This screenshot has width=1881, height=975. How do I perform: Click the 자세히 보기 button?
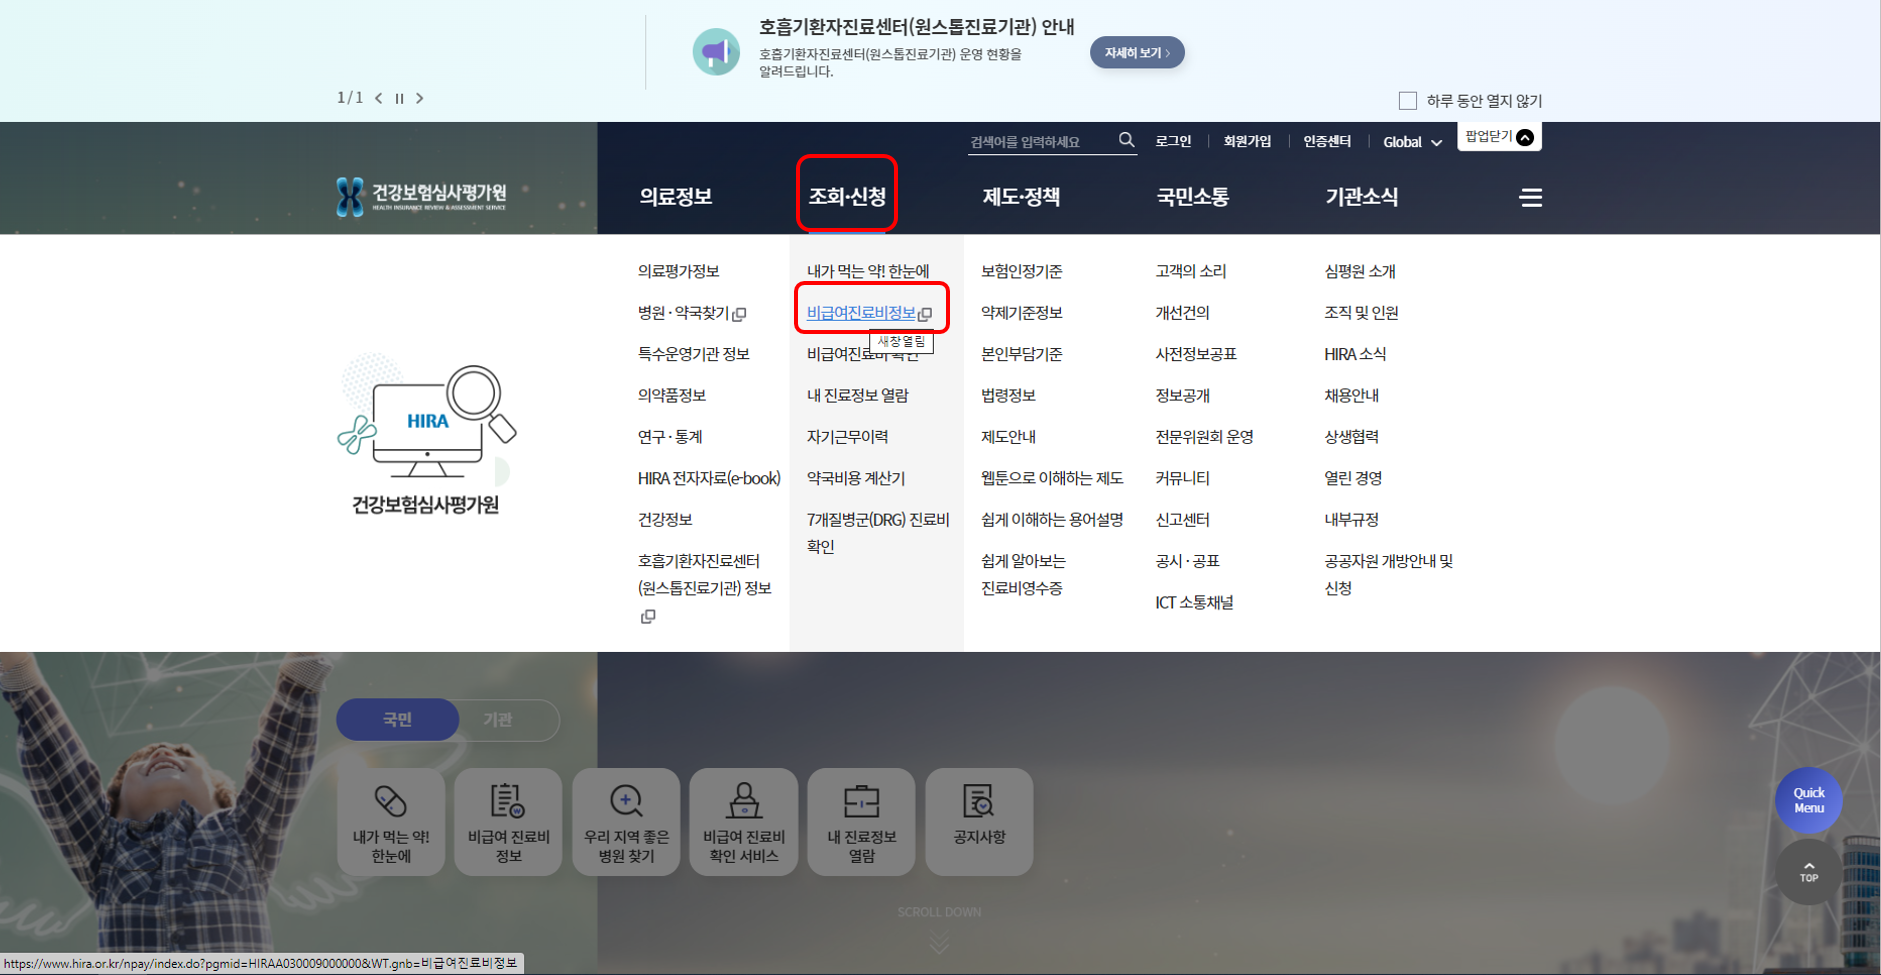1137,52
